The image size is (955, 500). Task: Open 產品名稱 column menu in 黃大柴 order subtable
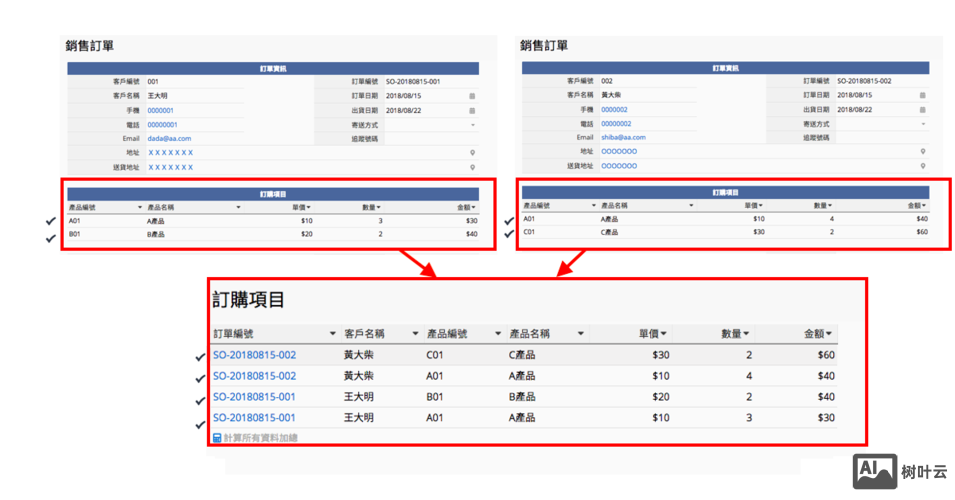pyautogui.click(x=691, y=206)
